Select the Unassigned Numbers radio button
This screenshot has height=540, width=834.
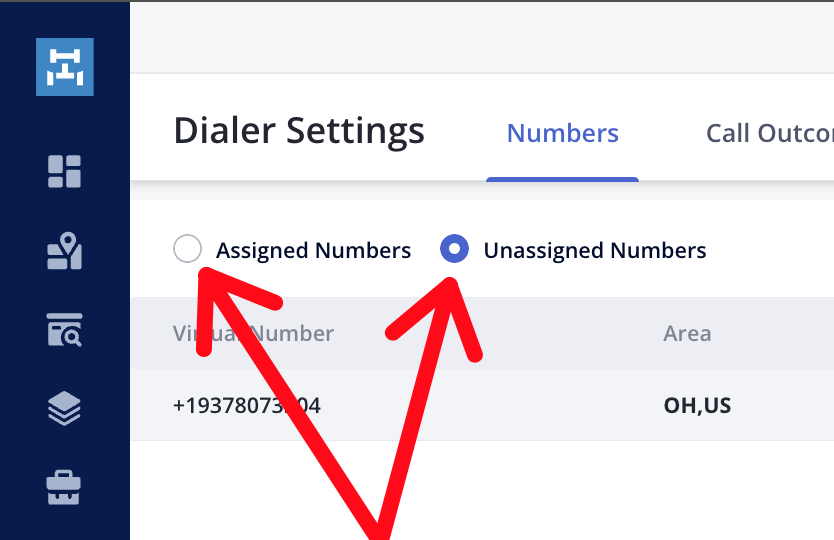click(455, 248)
